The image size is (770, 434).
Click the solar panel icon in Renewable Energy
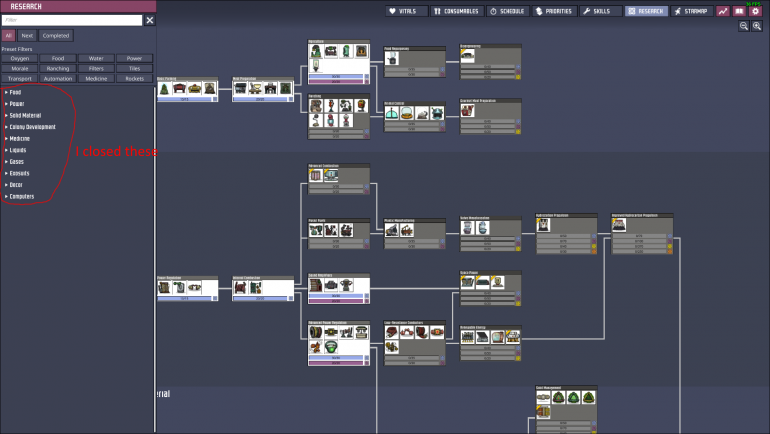483,337
